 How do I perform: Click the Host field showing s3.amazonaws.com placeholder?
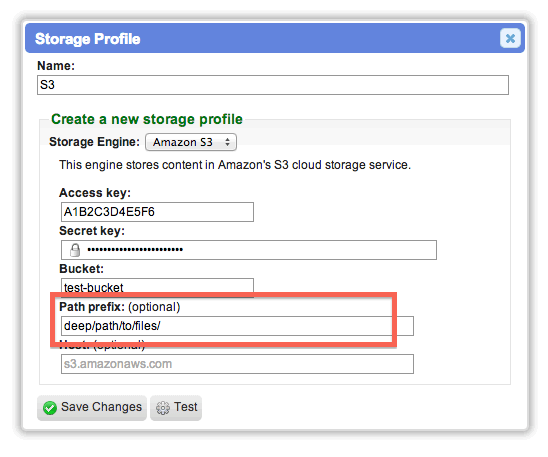point(237,364)
